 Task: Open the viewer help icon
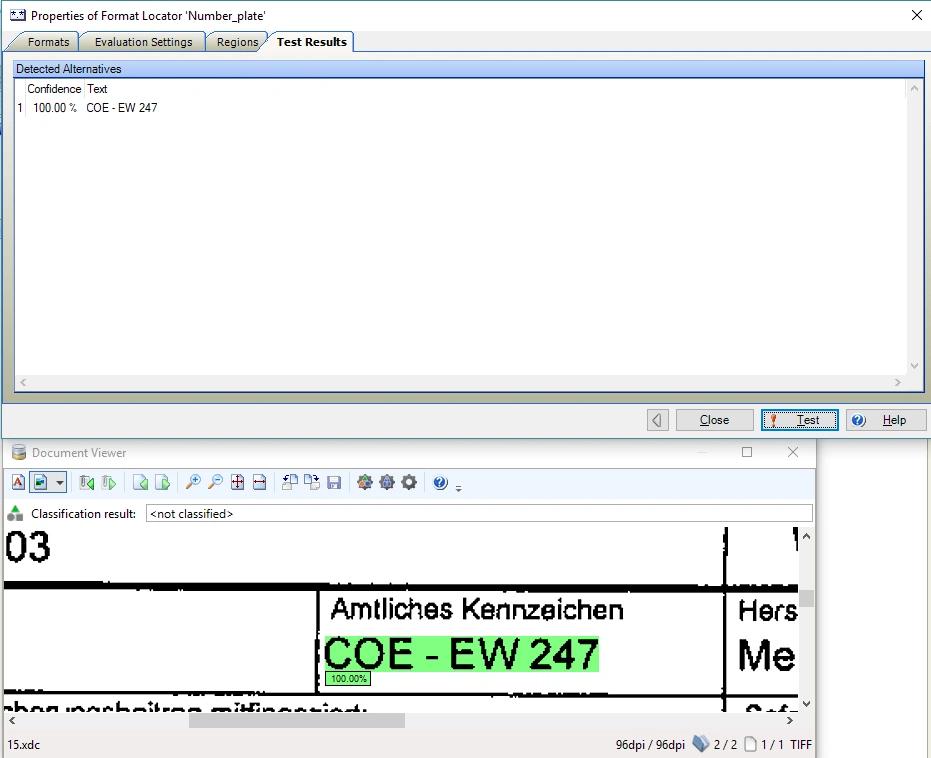440,483
